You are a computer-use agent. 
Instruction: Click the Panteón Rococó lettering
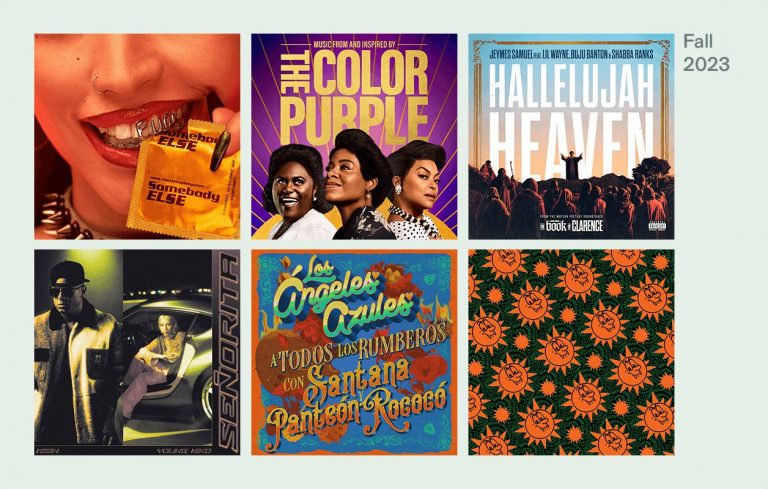tap(357, 412)
